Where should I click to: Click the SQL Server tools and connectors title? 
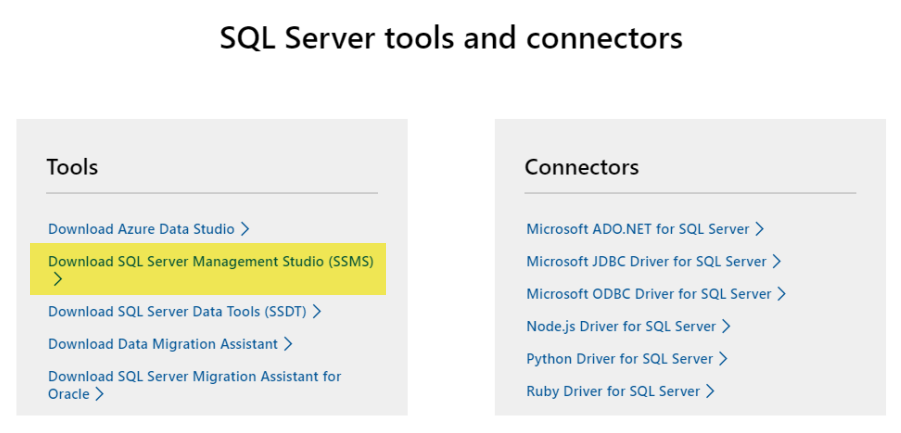coord(451,38)
